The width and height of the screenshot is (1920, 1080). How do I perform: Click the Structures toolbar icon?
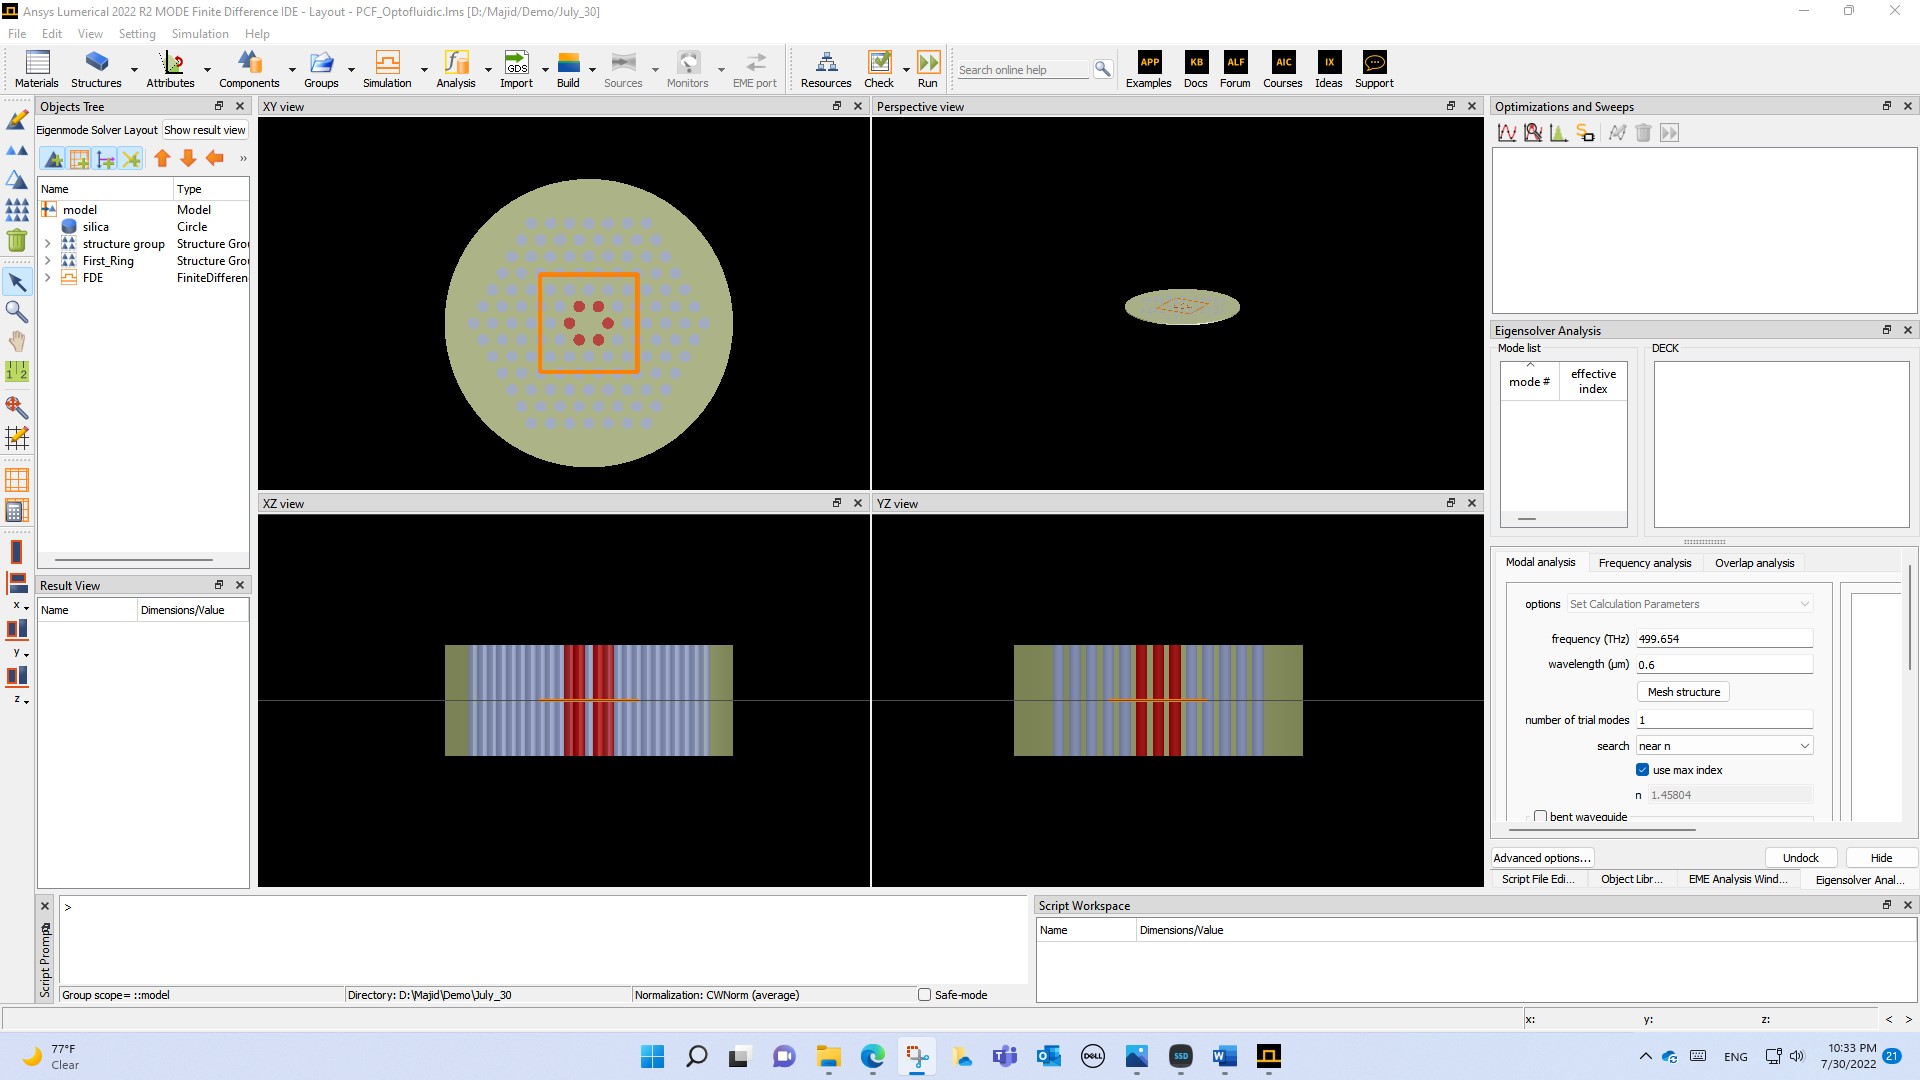coord(95,63)
